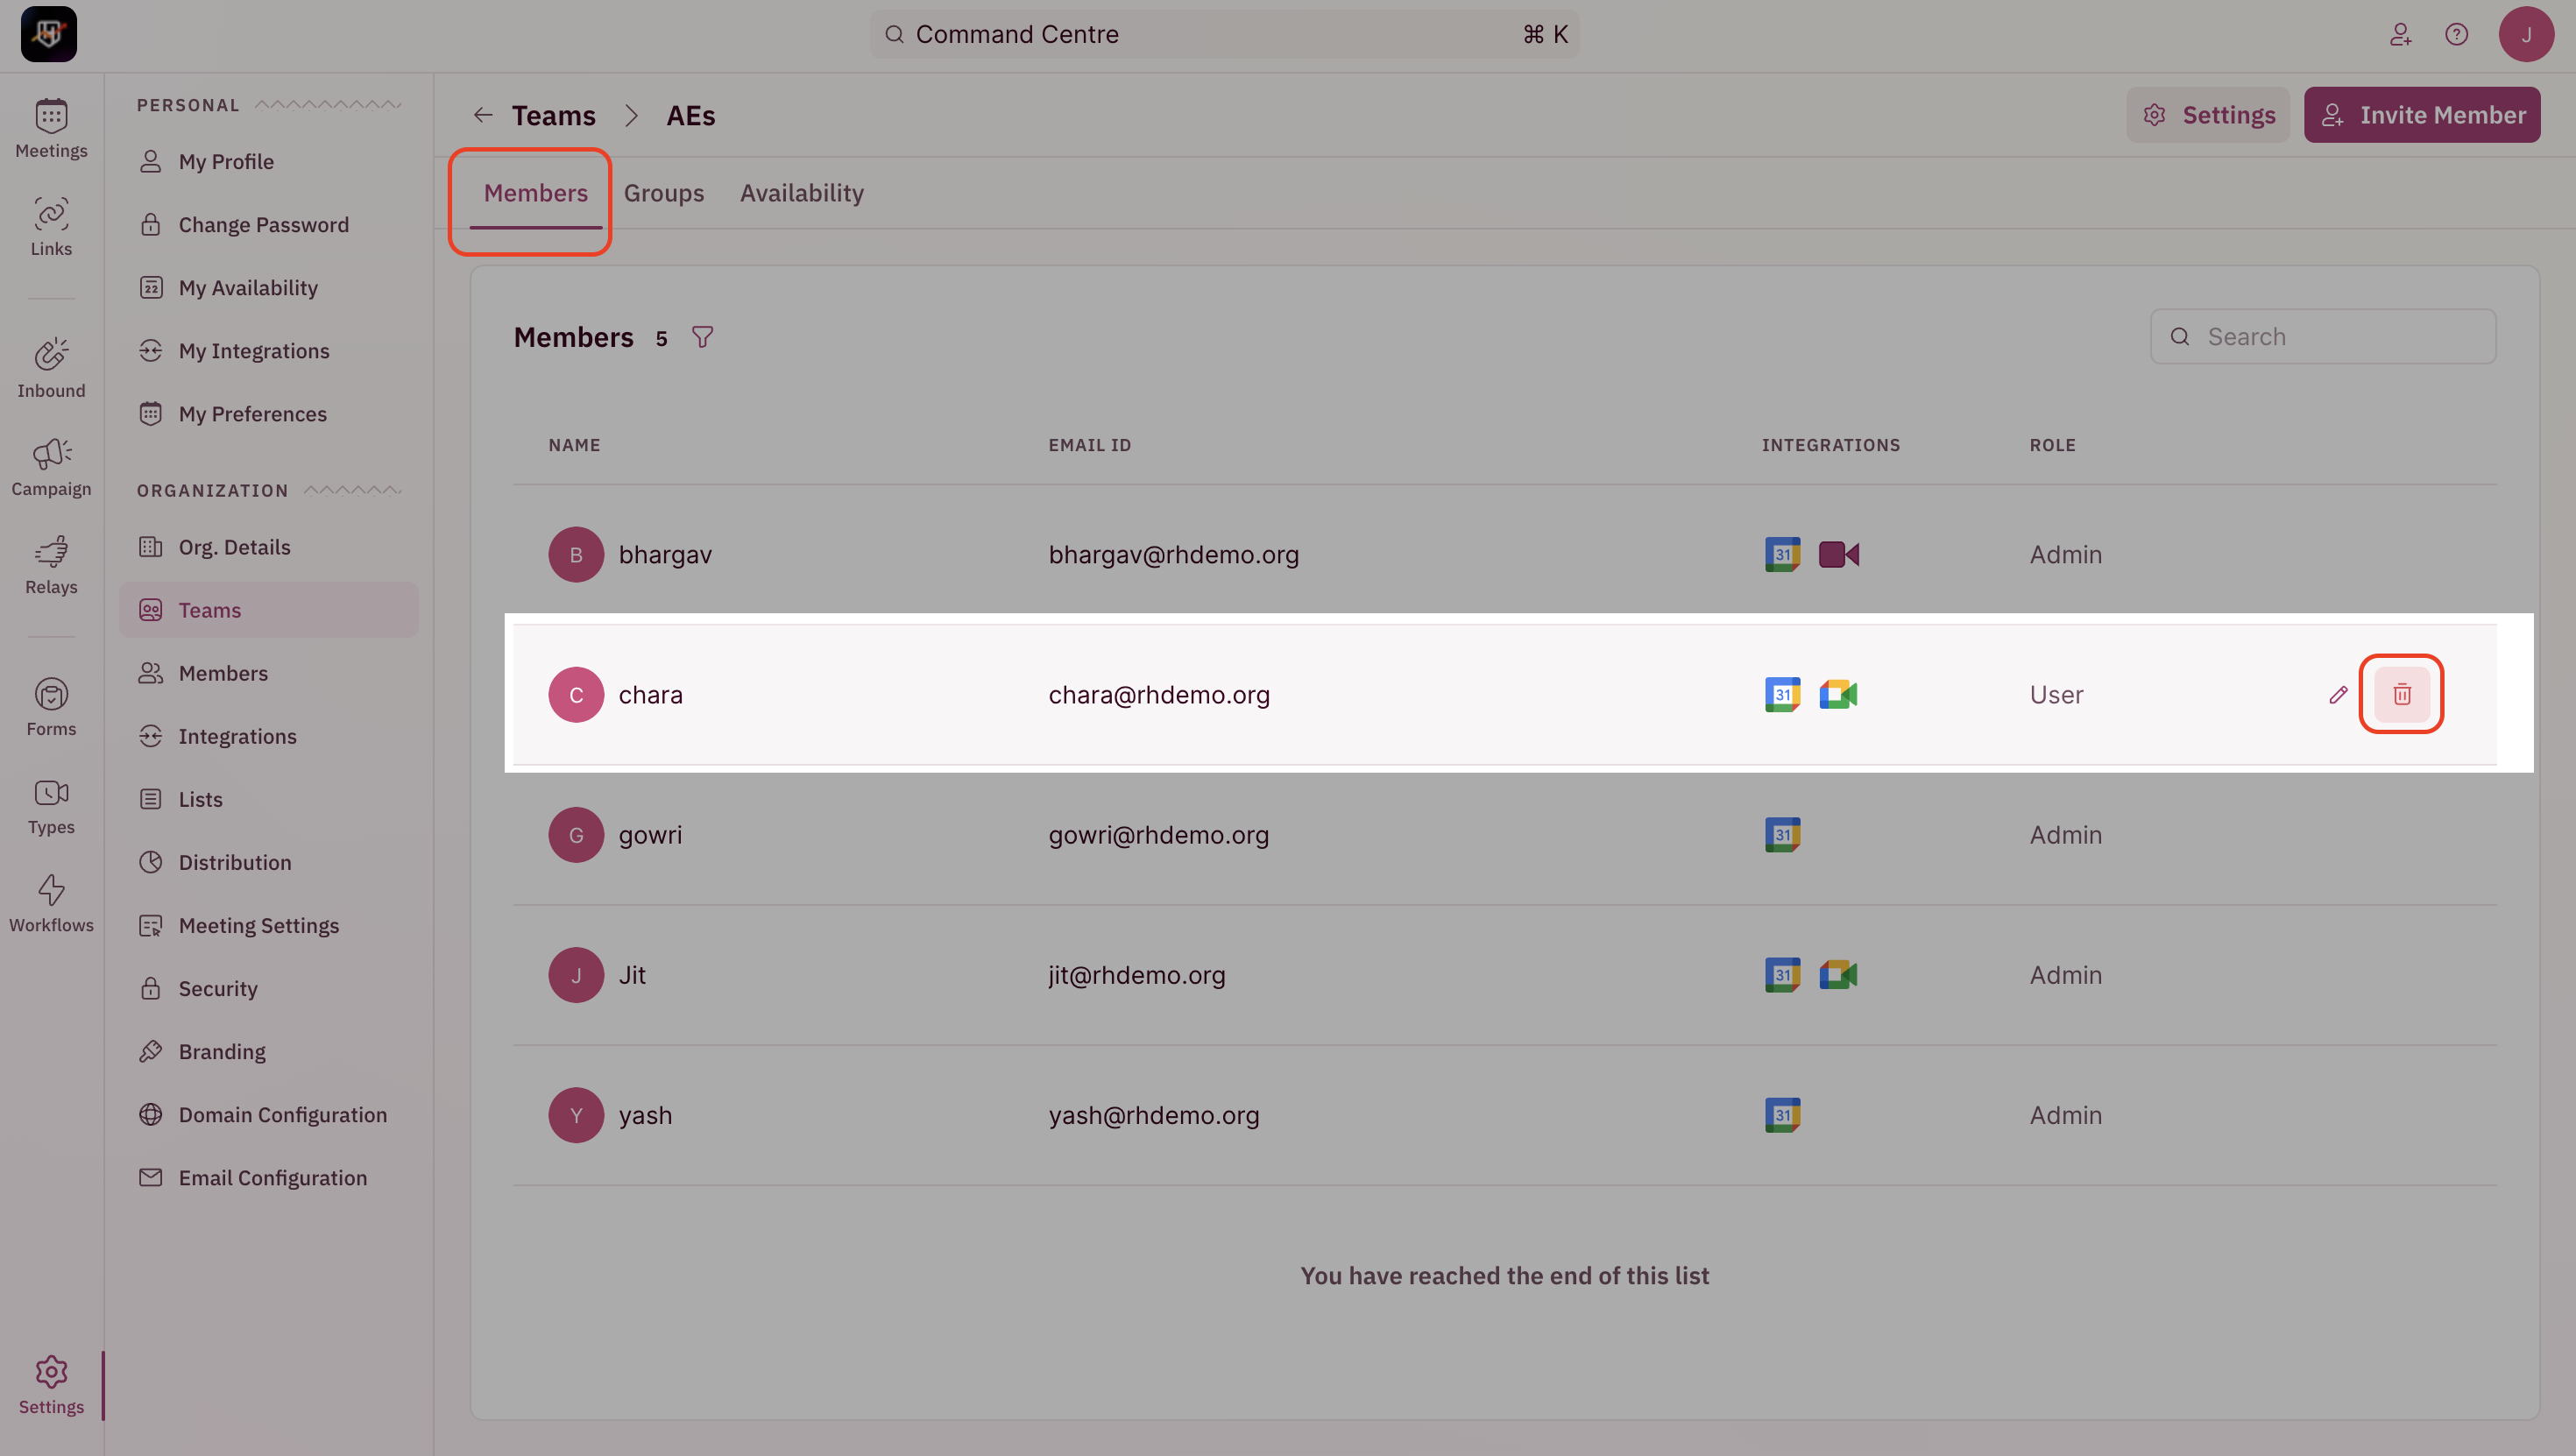Open the Meetings section in the left rail
The image size is (2576, 1456).
pyautogui.click(x=51, y=129)
